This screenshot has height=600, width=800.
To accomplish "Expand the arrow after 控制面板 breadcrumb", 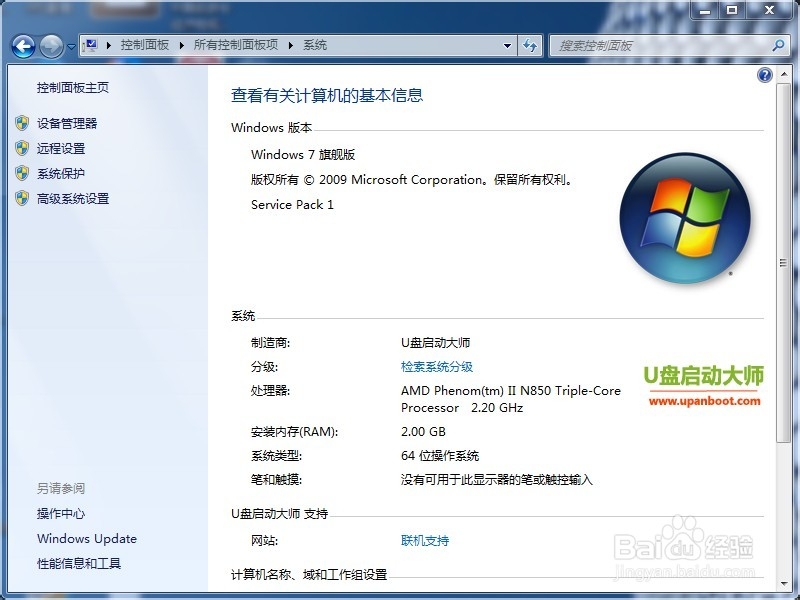I will 182,45.
